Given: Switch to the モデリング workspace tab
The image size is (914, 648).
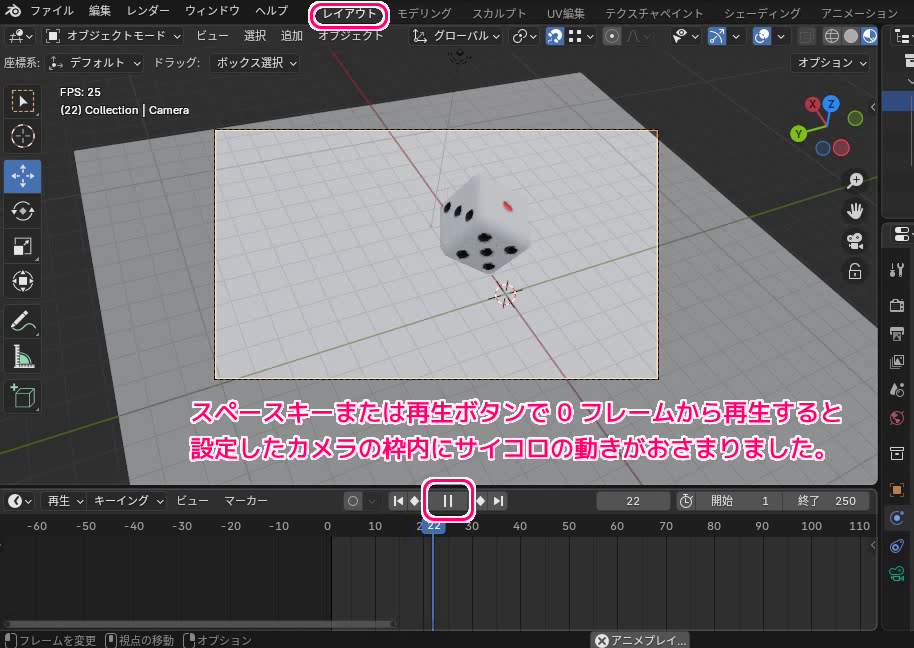Looking at the screenshot, I should pos(424,13).
